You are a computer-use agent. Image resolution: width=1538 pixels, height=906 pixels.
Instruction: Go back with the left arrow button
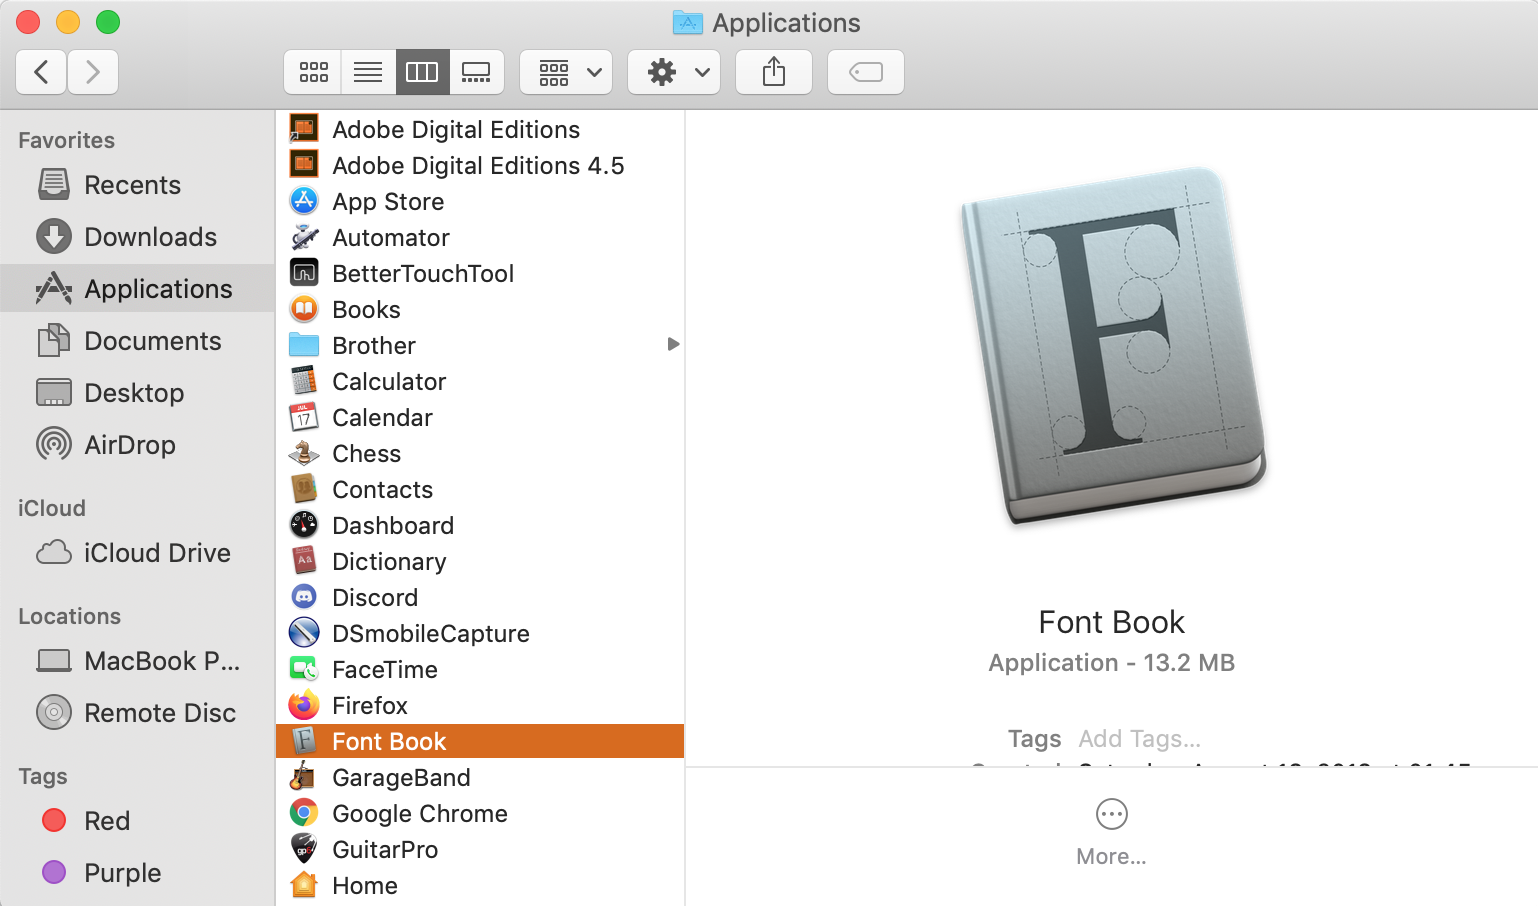42,72
